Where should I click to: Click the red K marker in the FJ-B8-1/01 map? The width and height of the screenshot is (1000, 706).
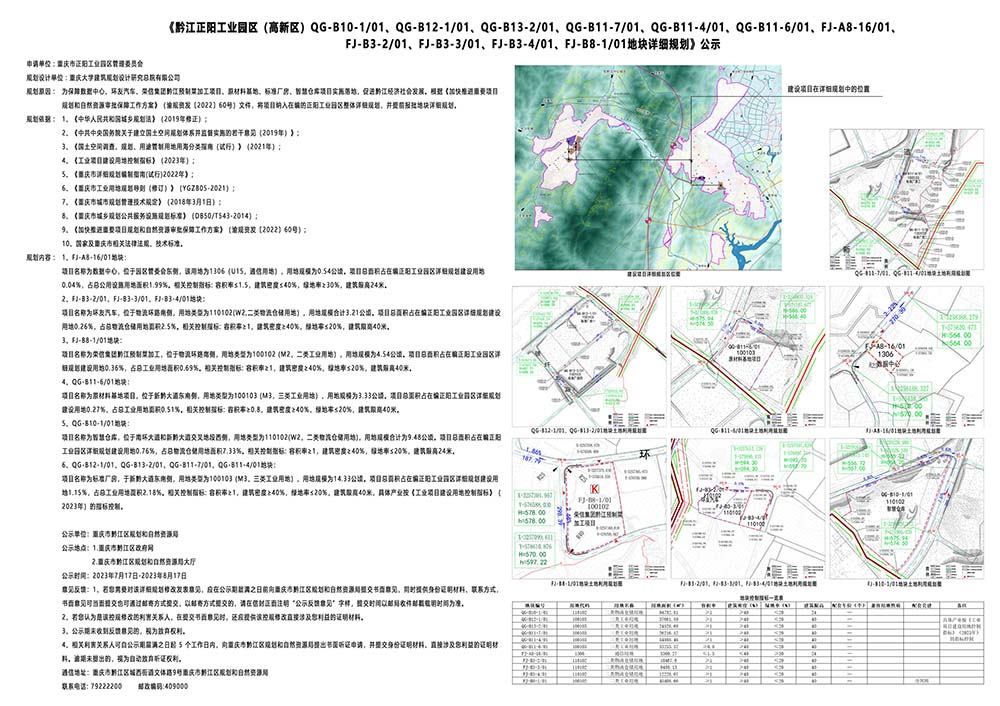(x=594, y=489)
